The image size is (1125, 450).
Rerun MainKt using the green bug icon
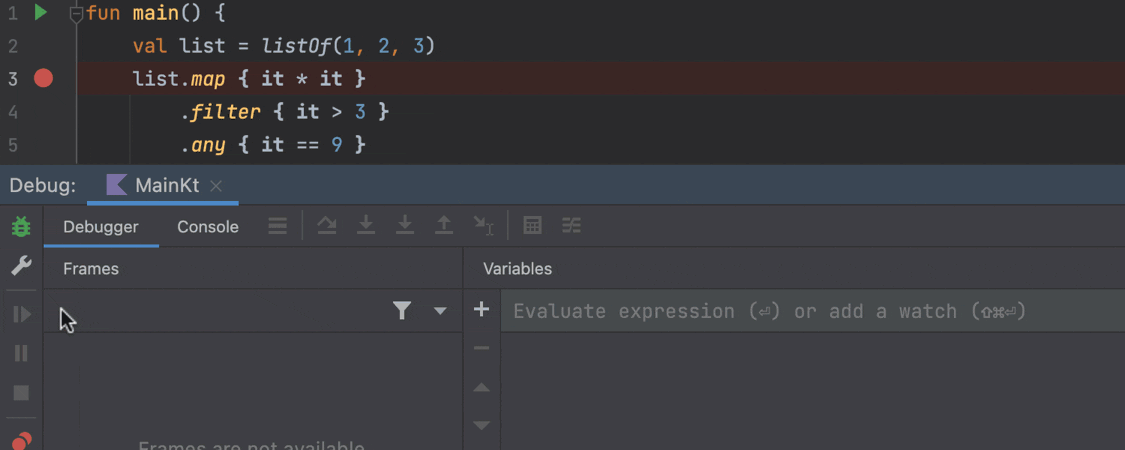[x=22, y=227]
